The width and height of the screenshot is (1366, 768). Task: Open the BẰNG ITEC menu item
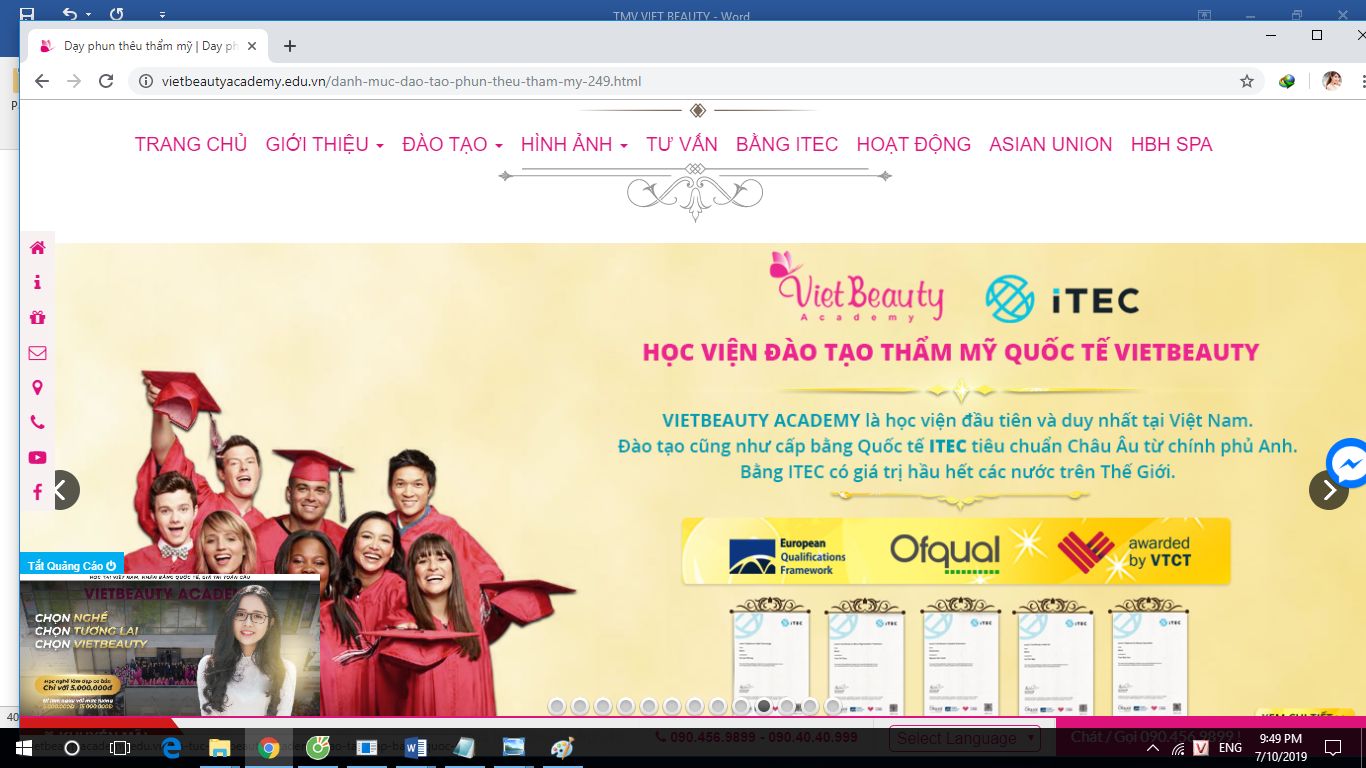[x=787, y=145]
